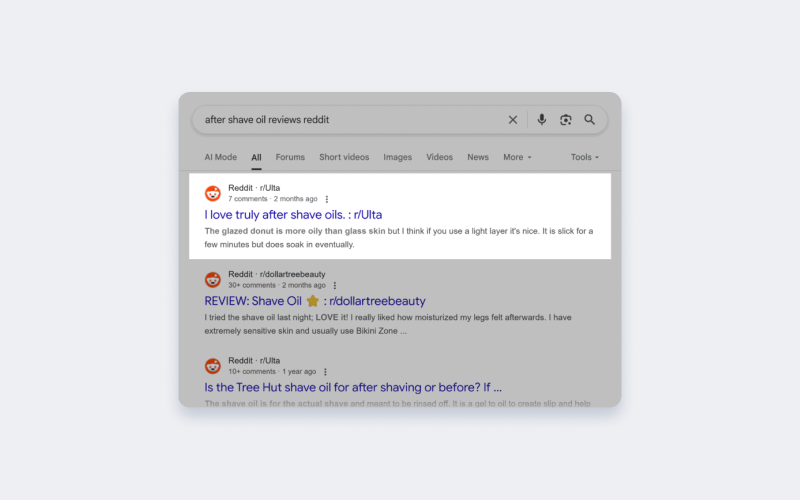Open three-dot menu for first r/Ulta result
The width and height of the screenshot is (800, 500).
tap(327, 199)
